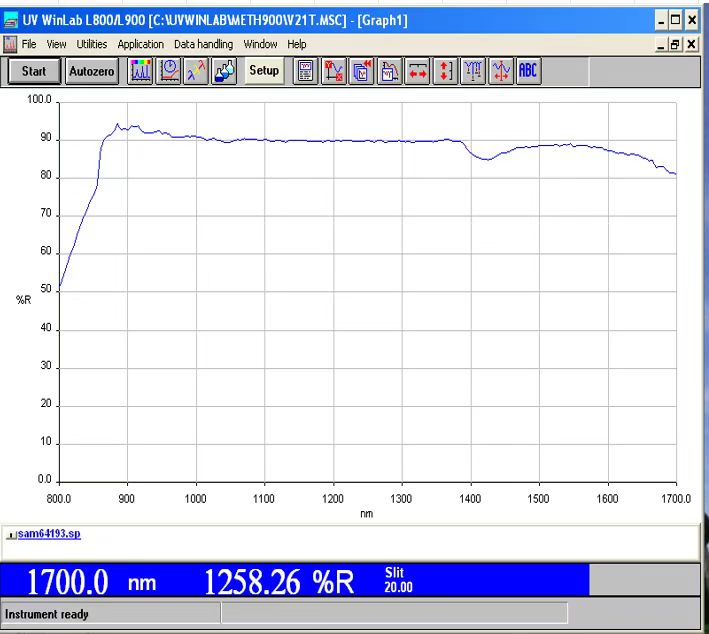Screen dimensions: 709x634
Task: Click the app icon in title bar
Action: coord(10,20)
